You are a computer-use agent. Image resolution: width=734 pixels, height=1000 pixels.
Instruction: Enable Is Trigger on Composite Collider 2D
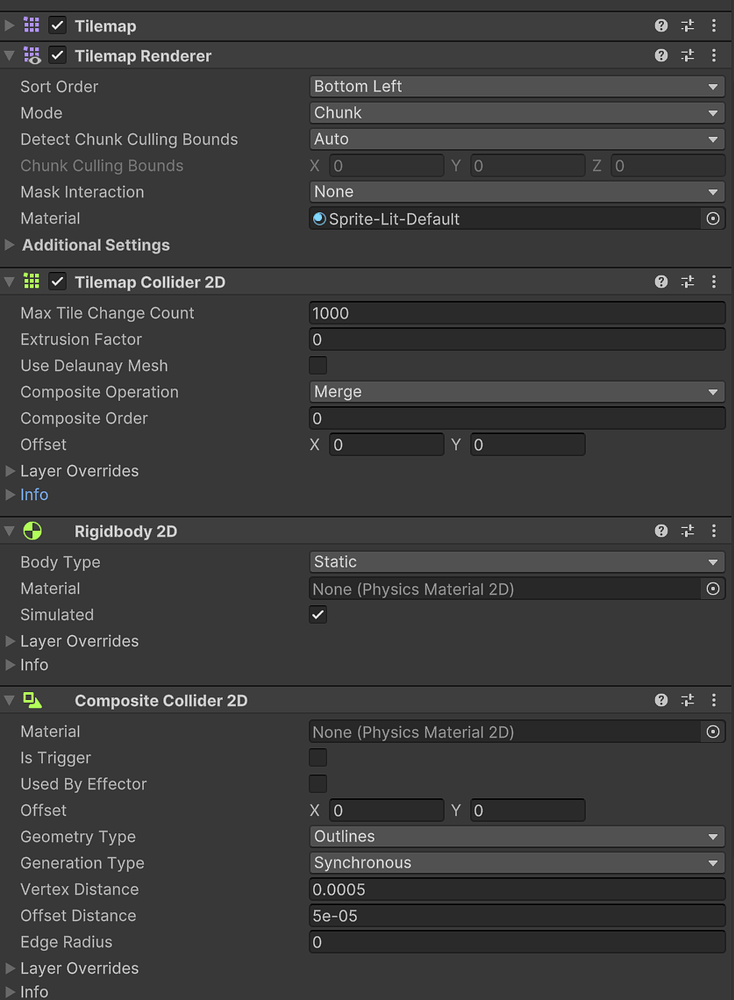(318, 757)
